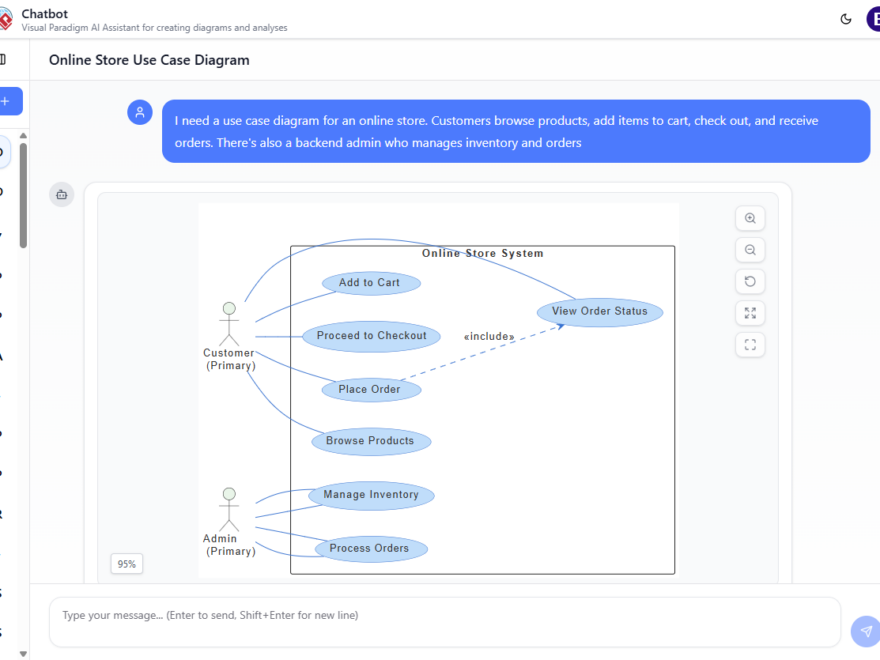
Task: Zoom in on the use case diagram
Action: (750, 218)
